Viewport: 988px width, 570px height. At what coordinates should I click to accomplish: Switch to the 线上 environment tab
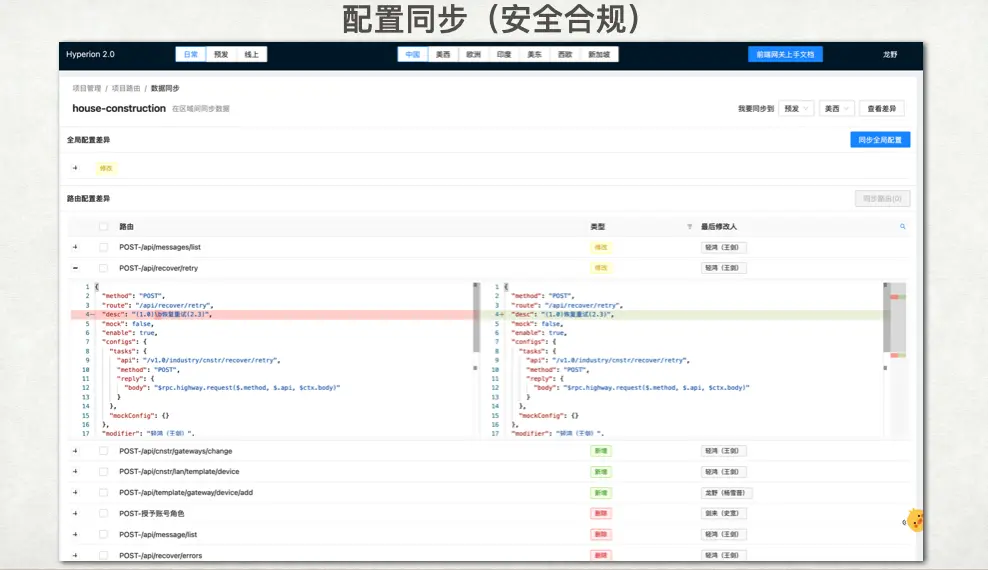pos(251,55)
